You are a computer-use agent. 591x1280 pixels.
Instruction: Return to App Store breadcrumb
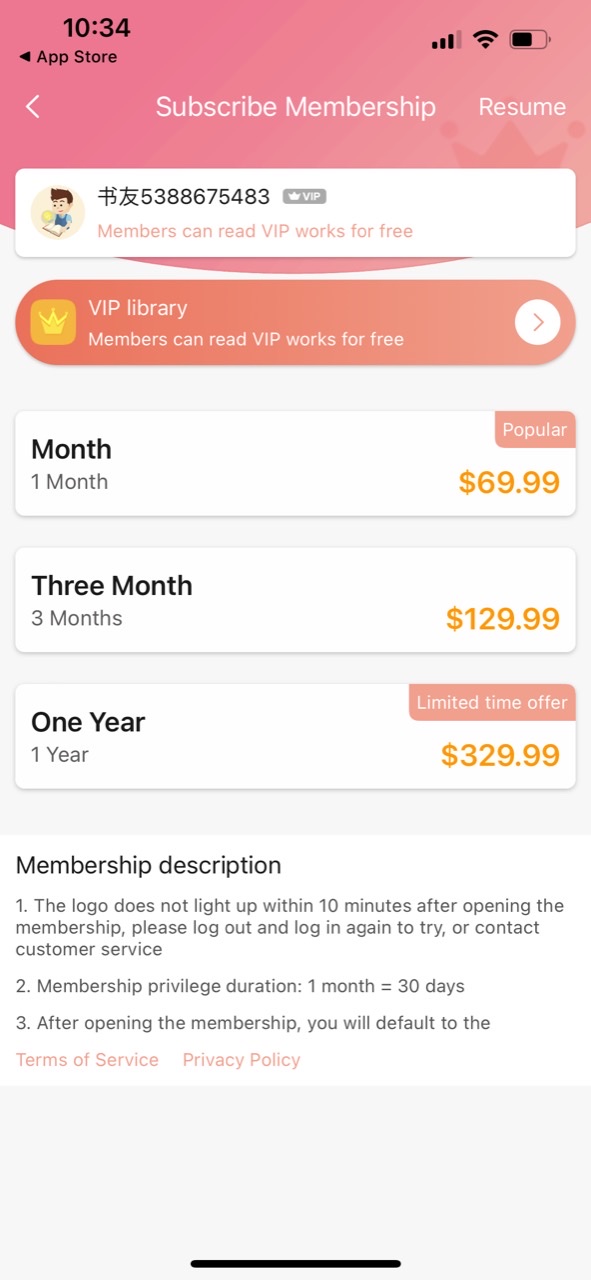[x=68, y=57]
